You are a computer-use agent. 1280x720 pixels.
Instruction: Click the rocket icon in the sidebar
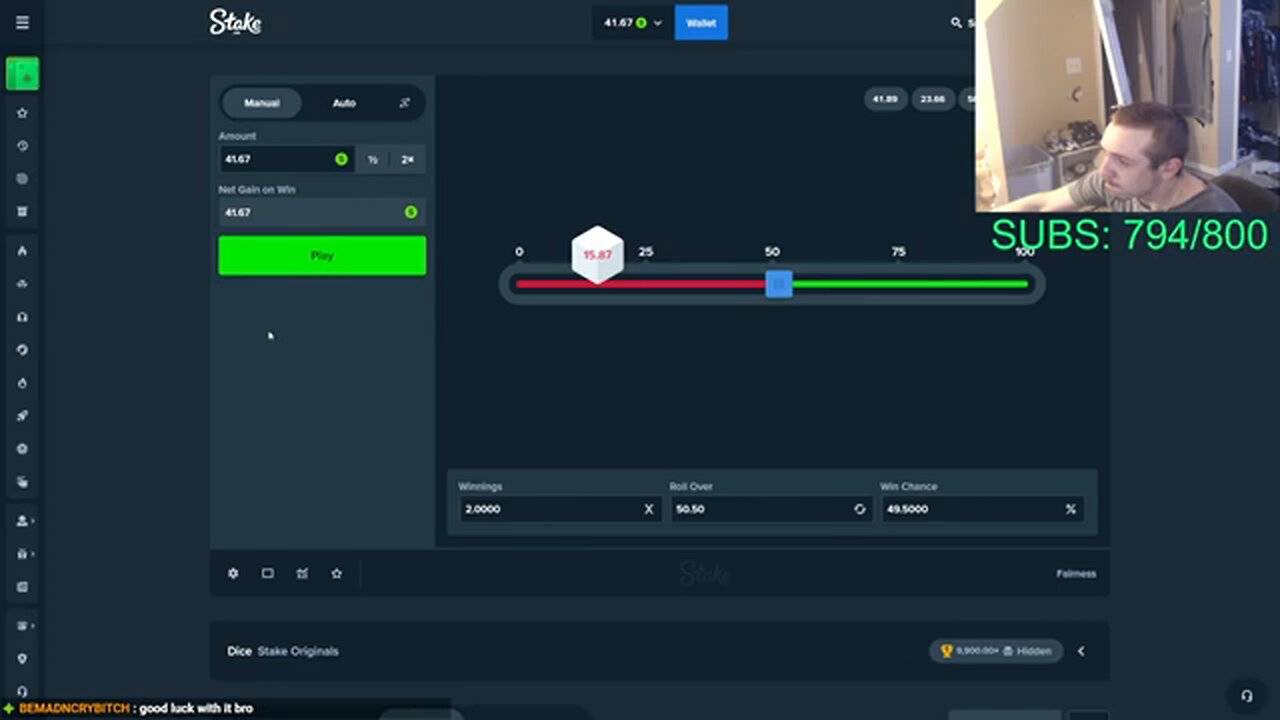tap(22, 415)
